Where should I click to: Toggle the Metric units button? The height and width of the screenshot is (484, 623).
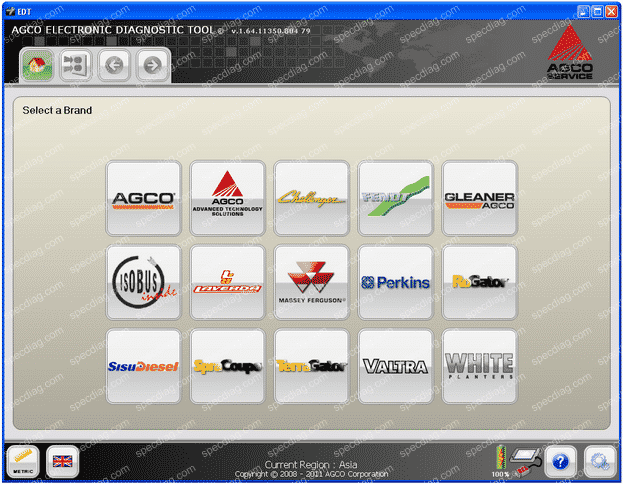(x=23, y=461)
